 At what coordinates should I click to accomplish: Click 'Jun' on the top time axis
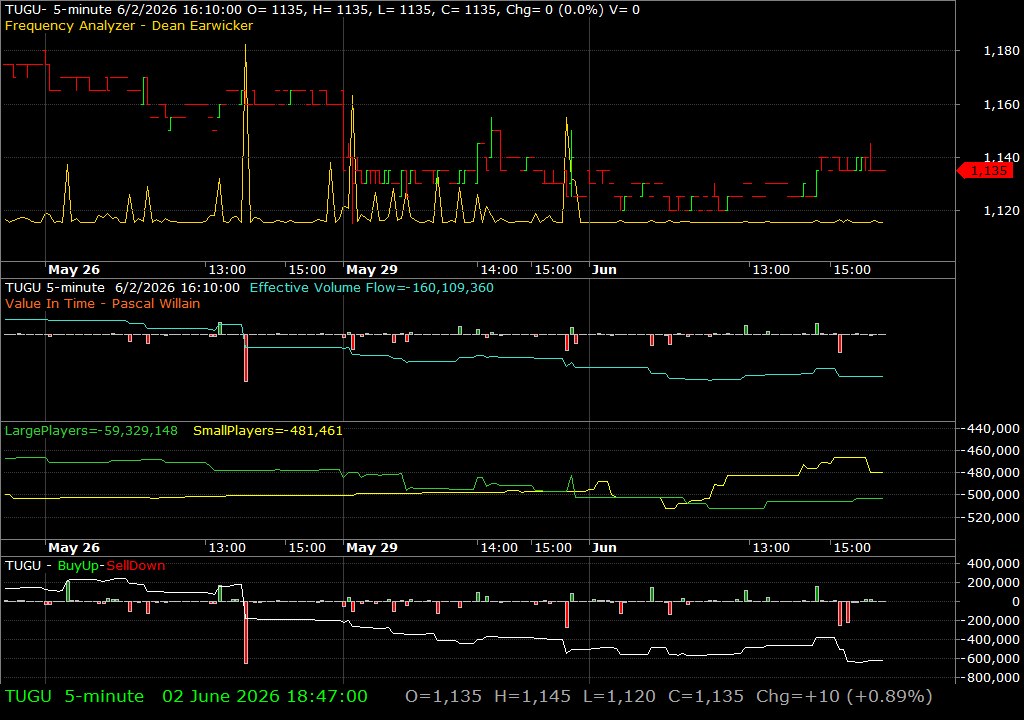point(604,270)
